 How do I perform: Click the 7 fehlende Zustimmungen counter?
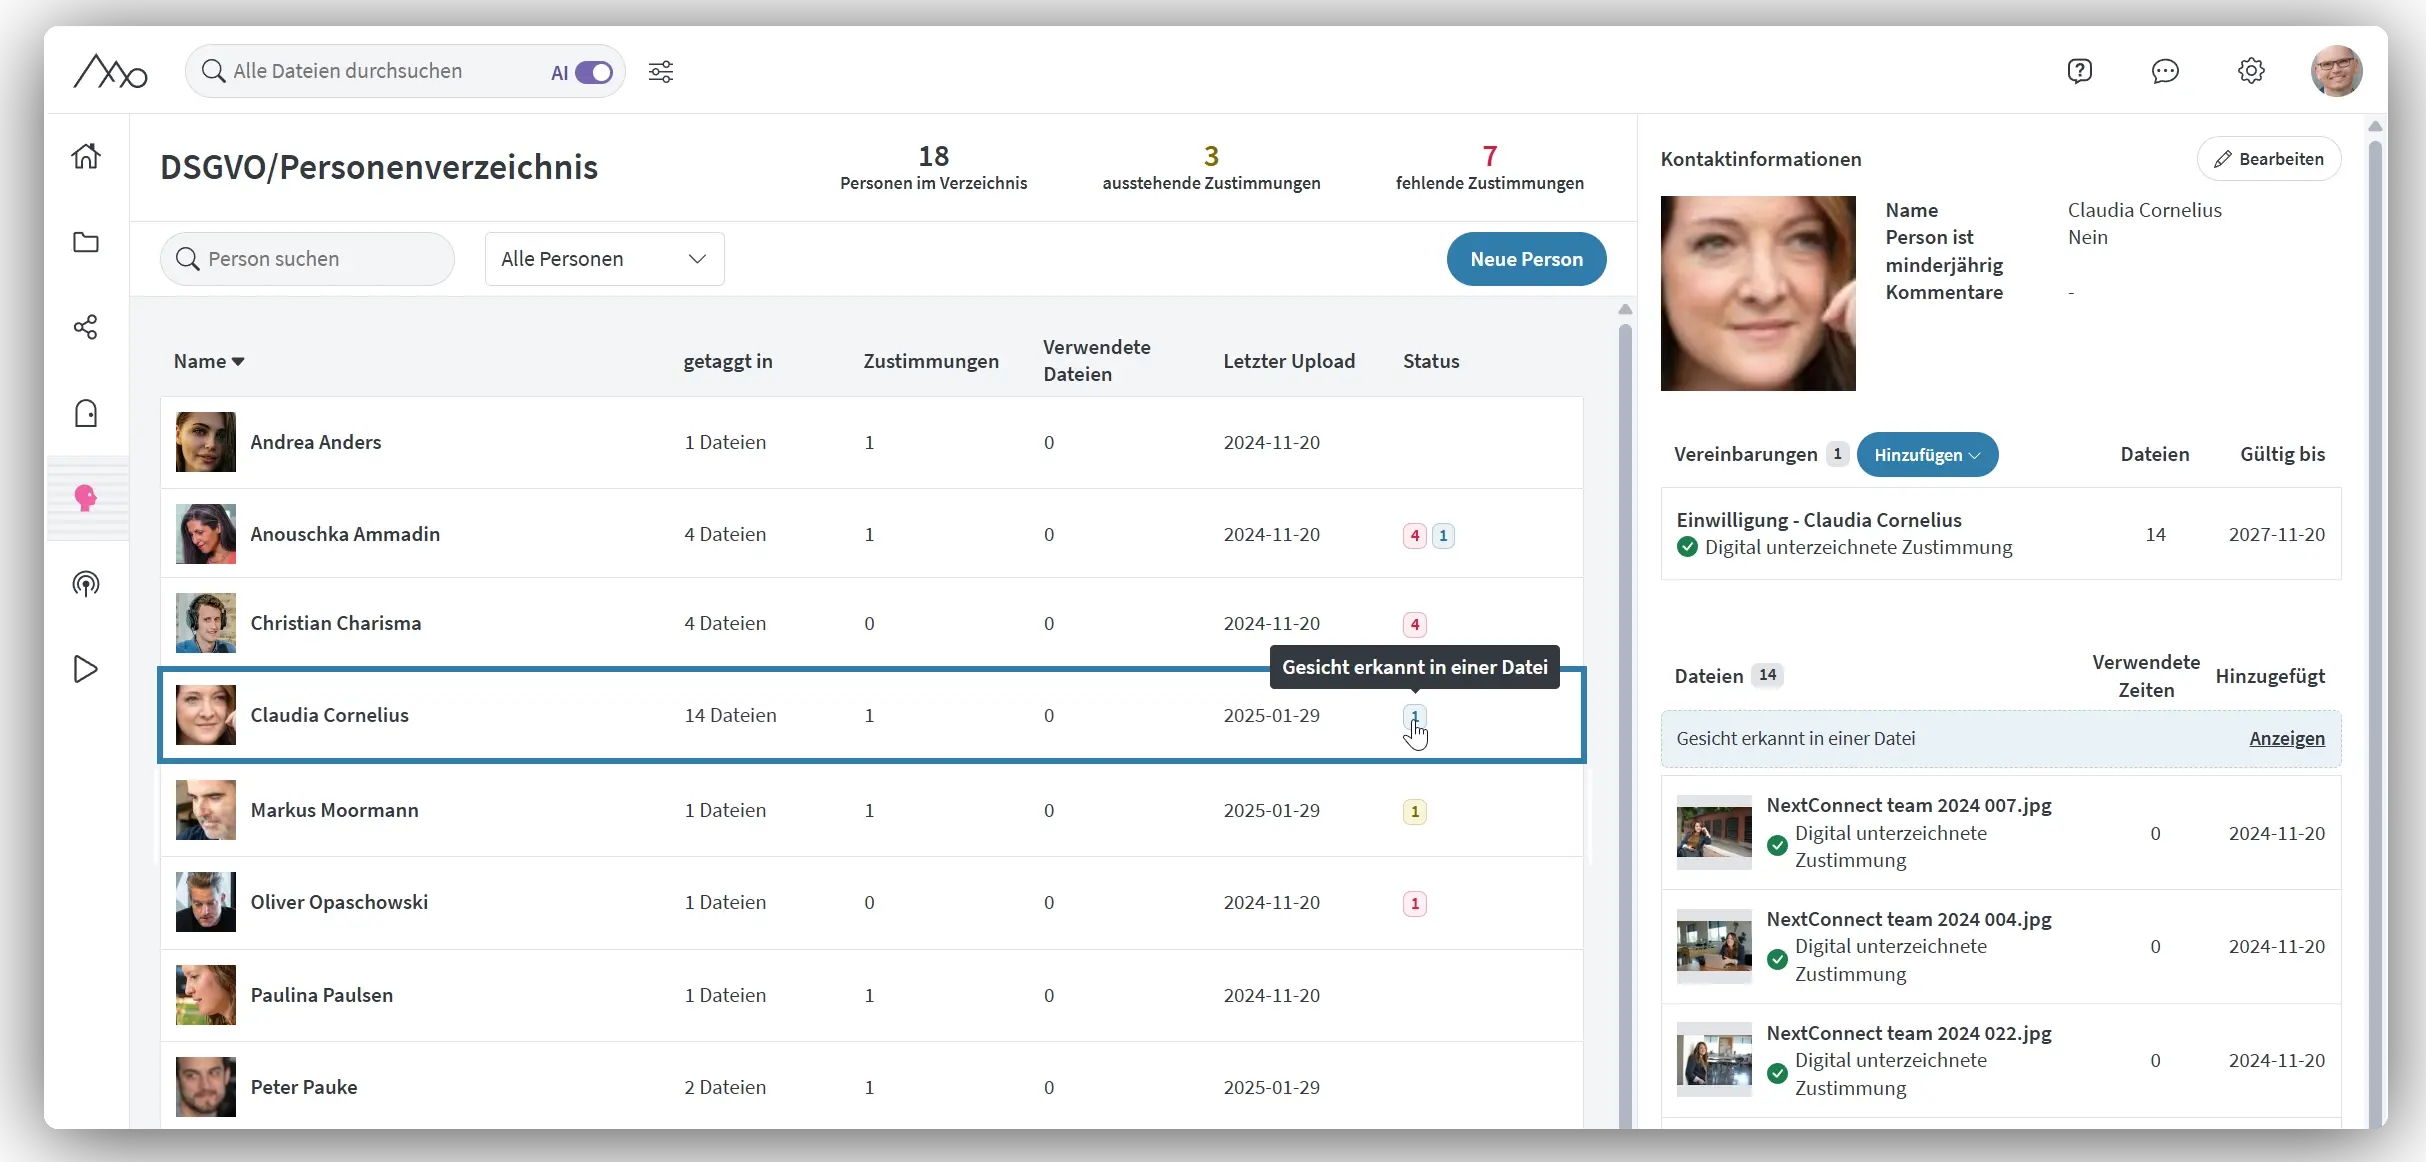(1490, 168)
